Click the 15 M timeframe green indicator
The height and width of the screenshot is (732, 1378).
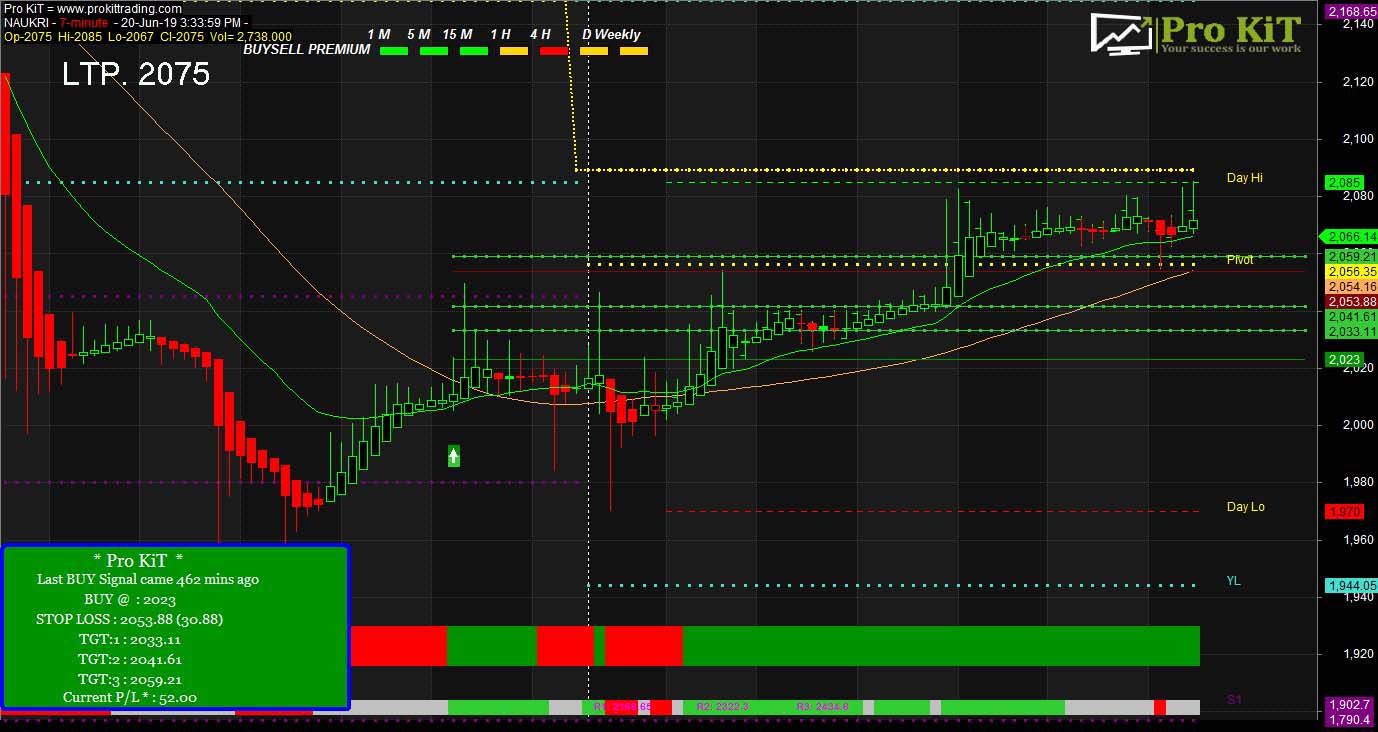tap(473, 50)
